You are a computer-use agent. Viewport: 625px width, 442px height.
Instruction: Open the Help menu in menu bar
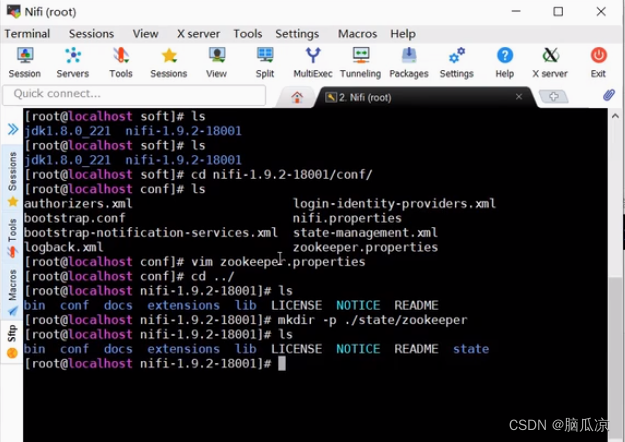[403, 33]
